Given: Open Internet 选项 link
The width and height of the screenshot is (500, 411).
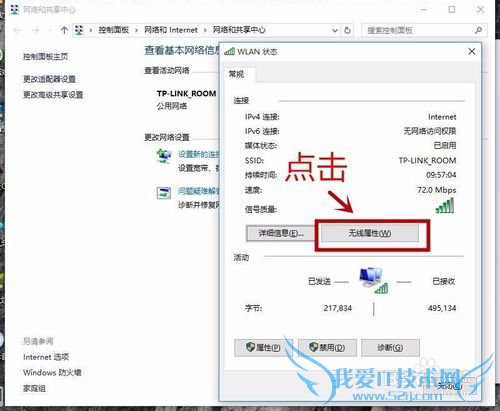Looking at the screenshot, I should pos(46,357).
